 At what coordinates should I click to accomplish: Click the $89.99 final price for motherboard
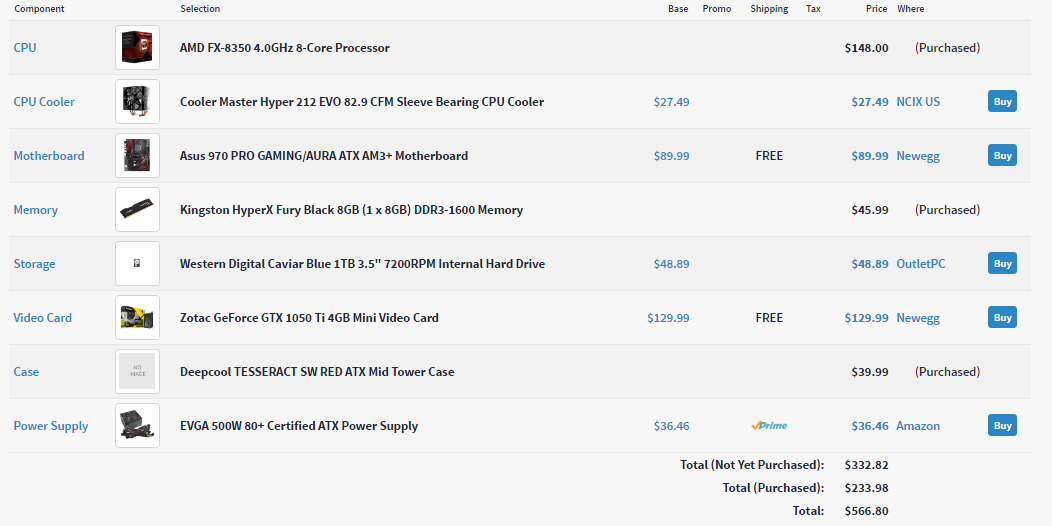870,156
